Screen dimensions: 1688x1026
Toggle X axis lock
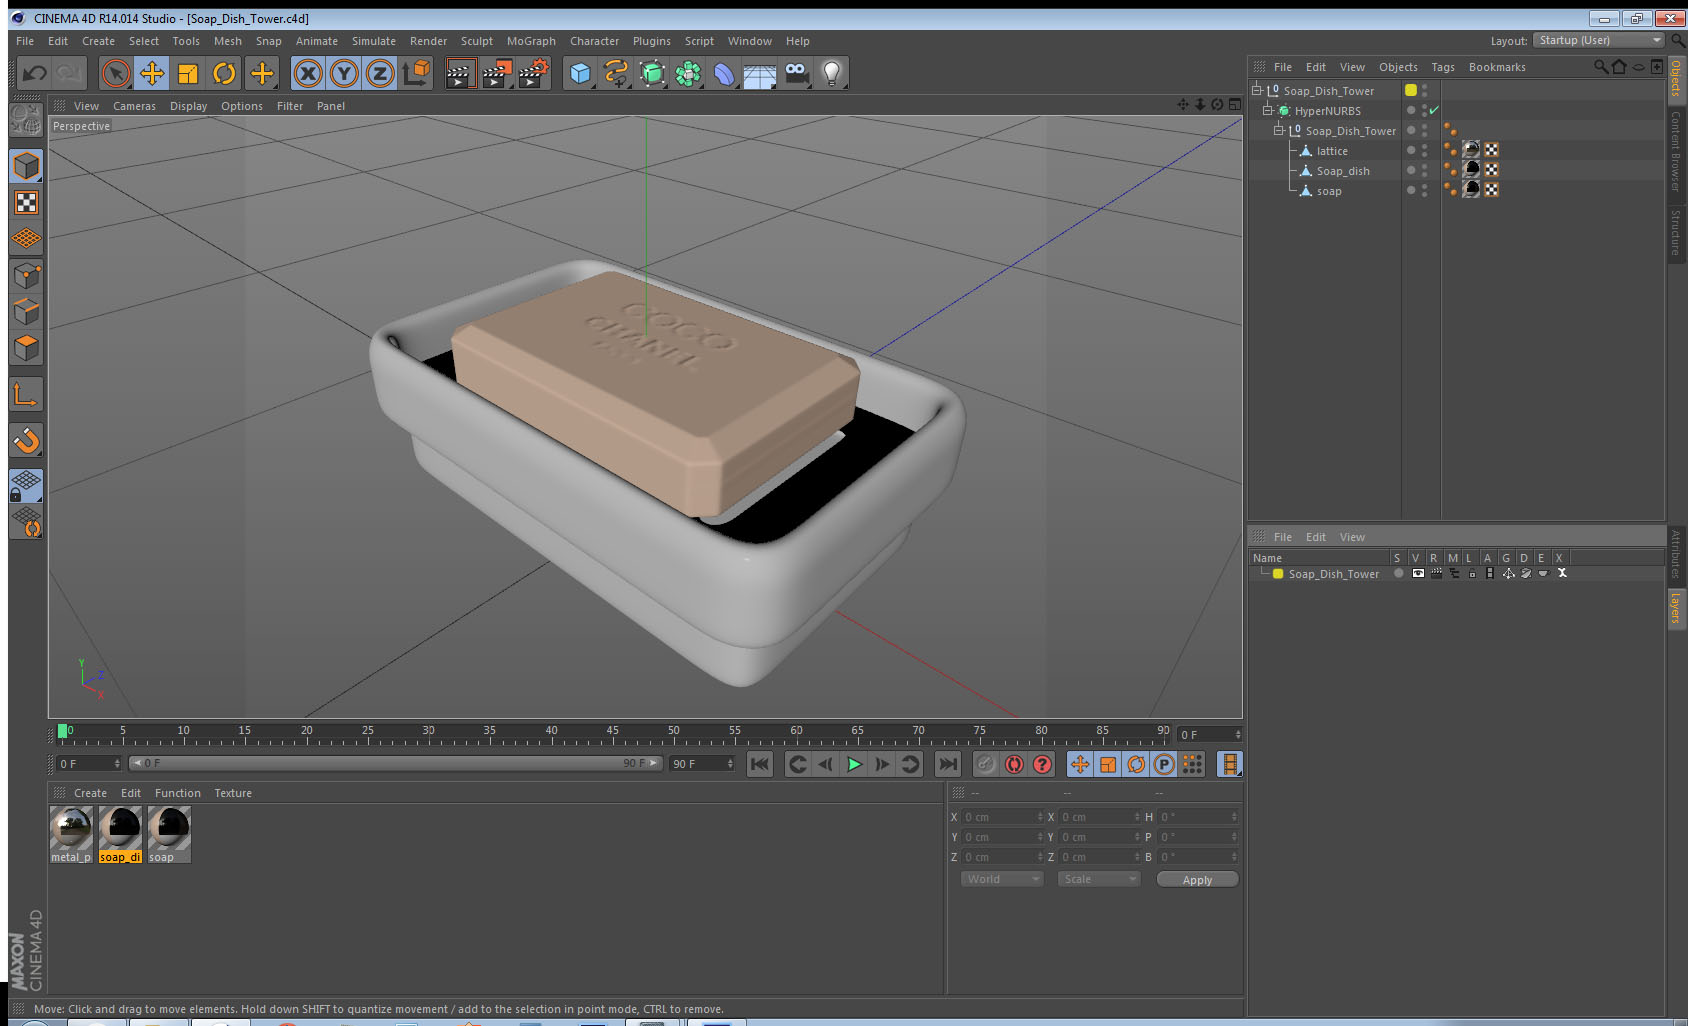[308, 73]
